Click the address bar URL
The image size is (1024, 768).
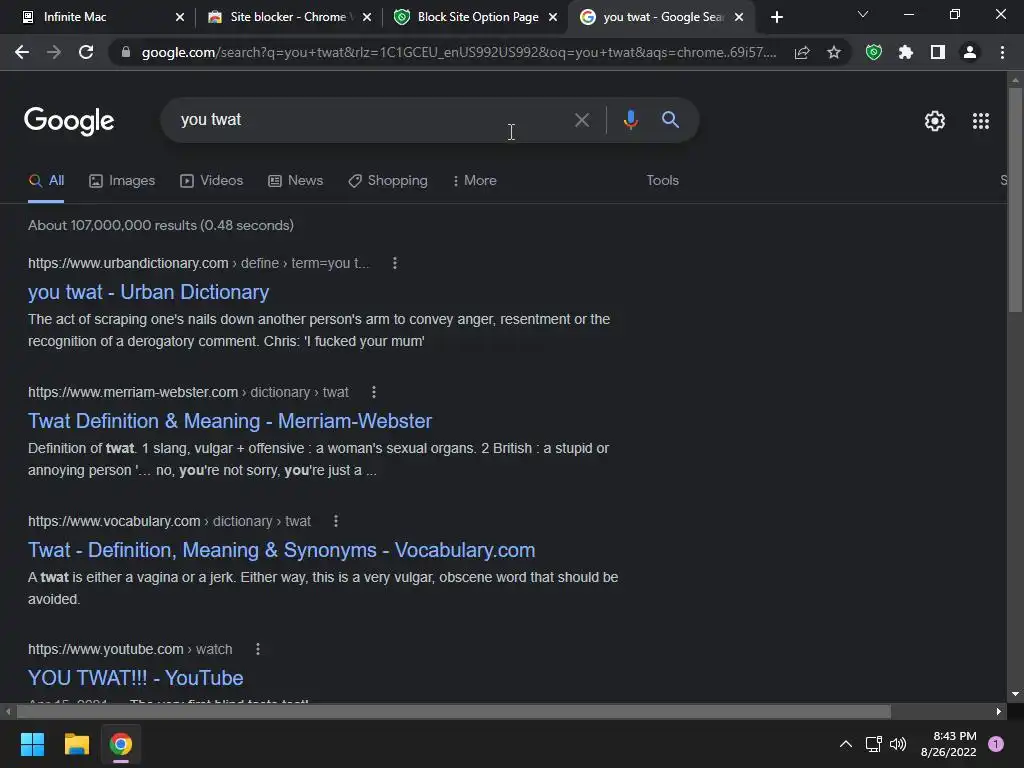[458, 52]
